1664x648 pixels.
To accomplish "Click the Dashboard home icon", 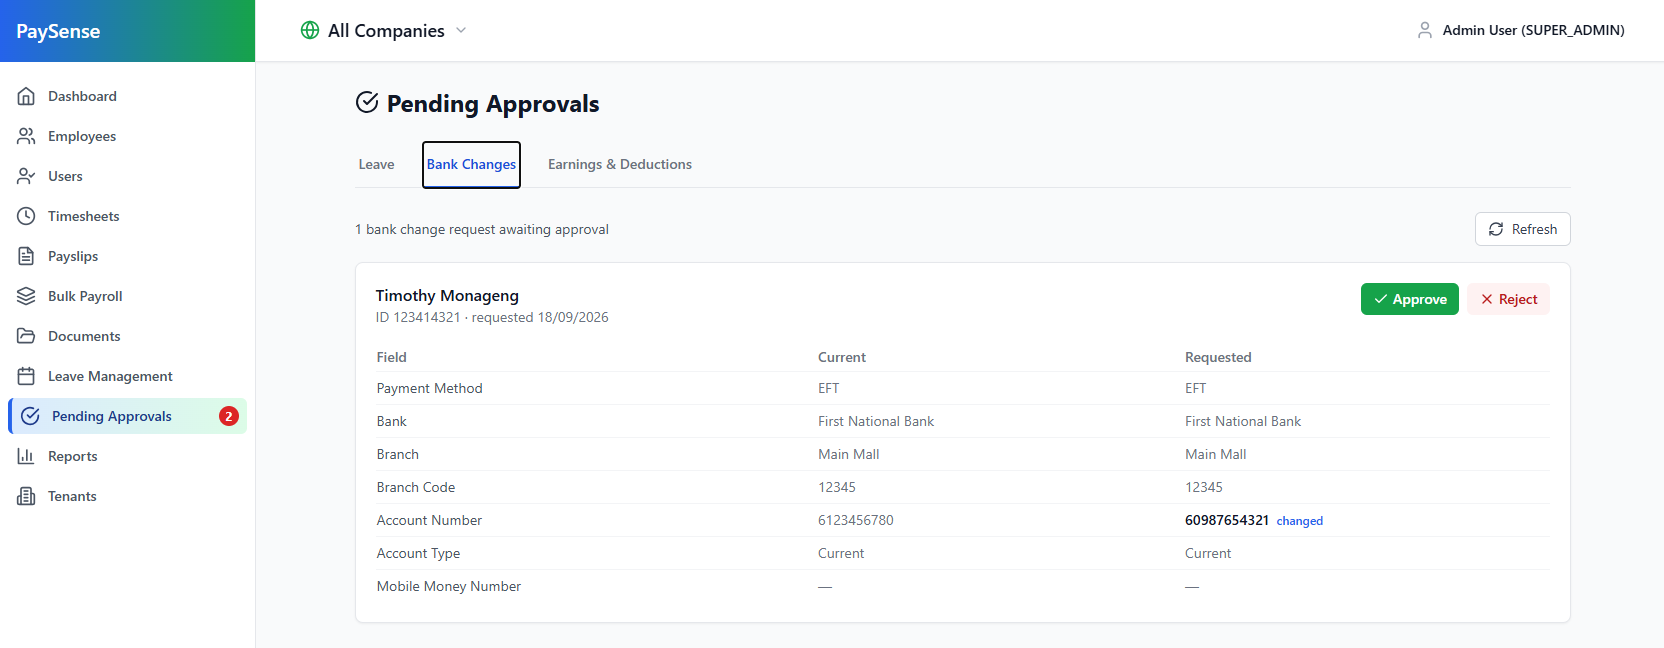I will pos(26,96).
